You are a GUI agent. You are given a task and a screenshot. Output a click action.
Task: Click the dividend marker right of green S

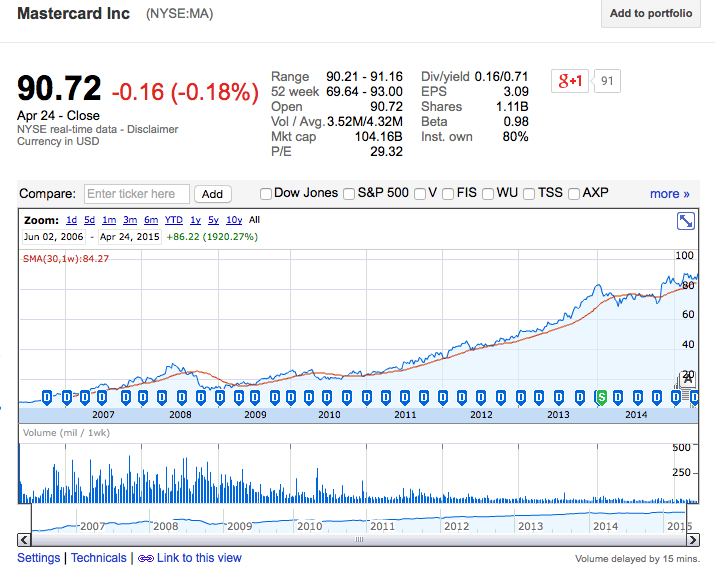(618, 398)
